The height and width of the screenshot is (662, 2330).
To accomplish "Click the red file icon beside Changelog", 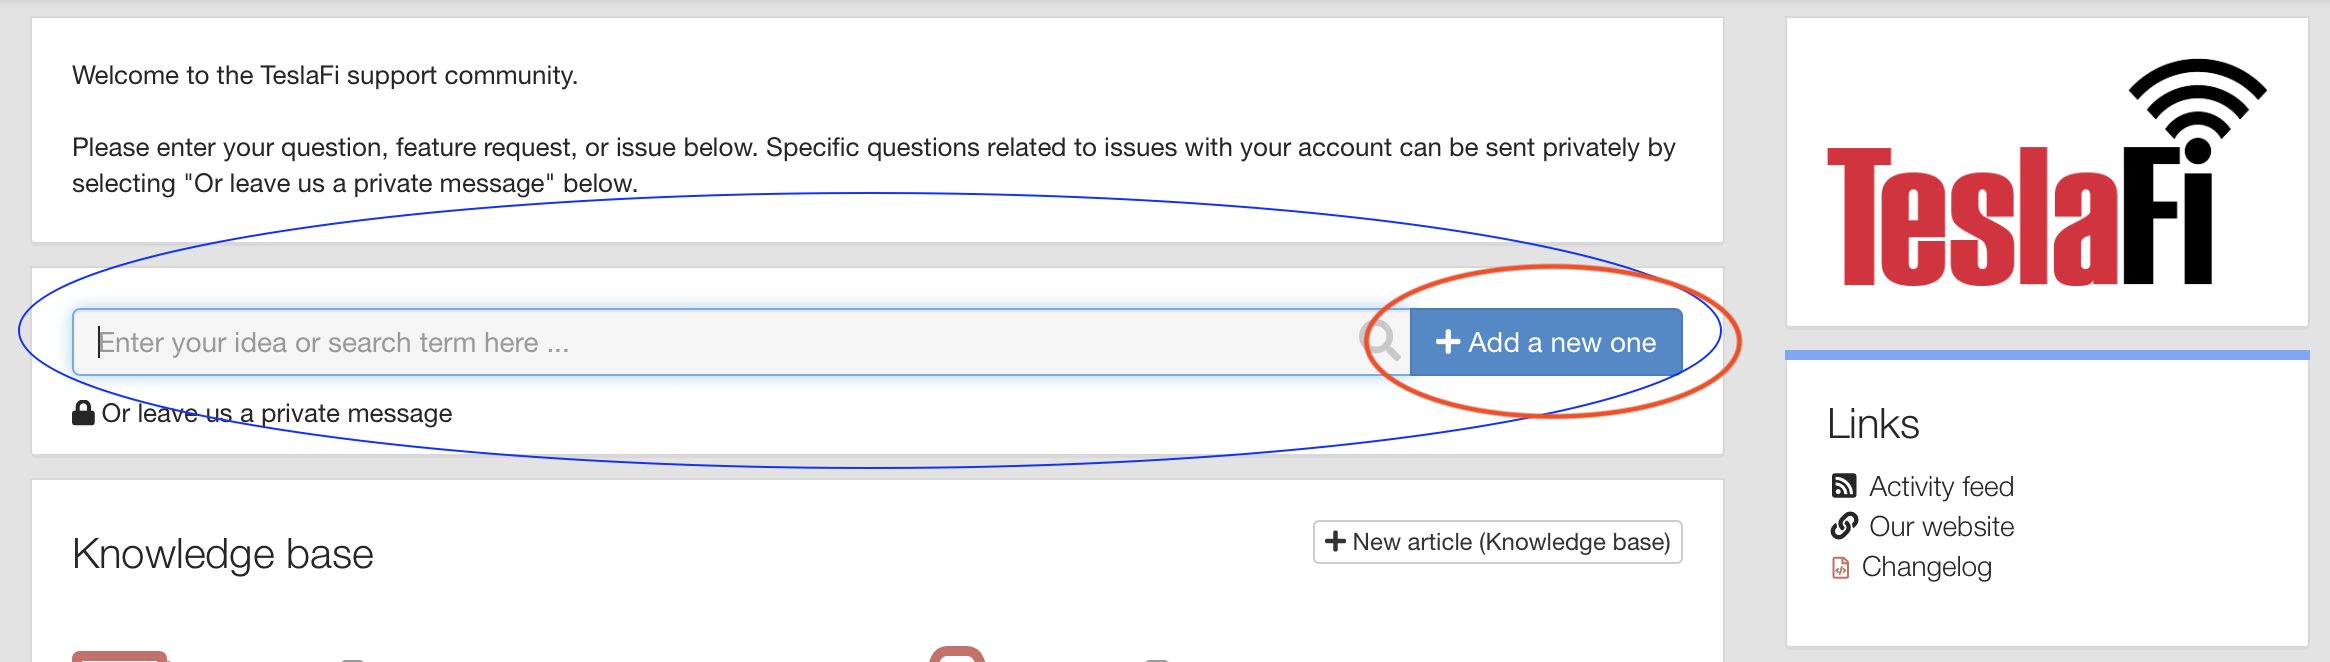I will point(1841,567).
